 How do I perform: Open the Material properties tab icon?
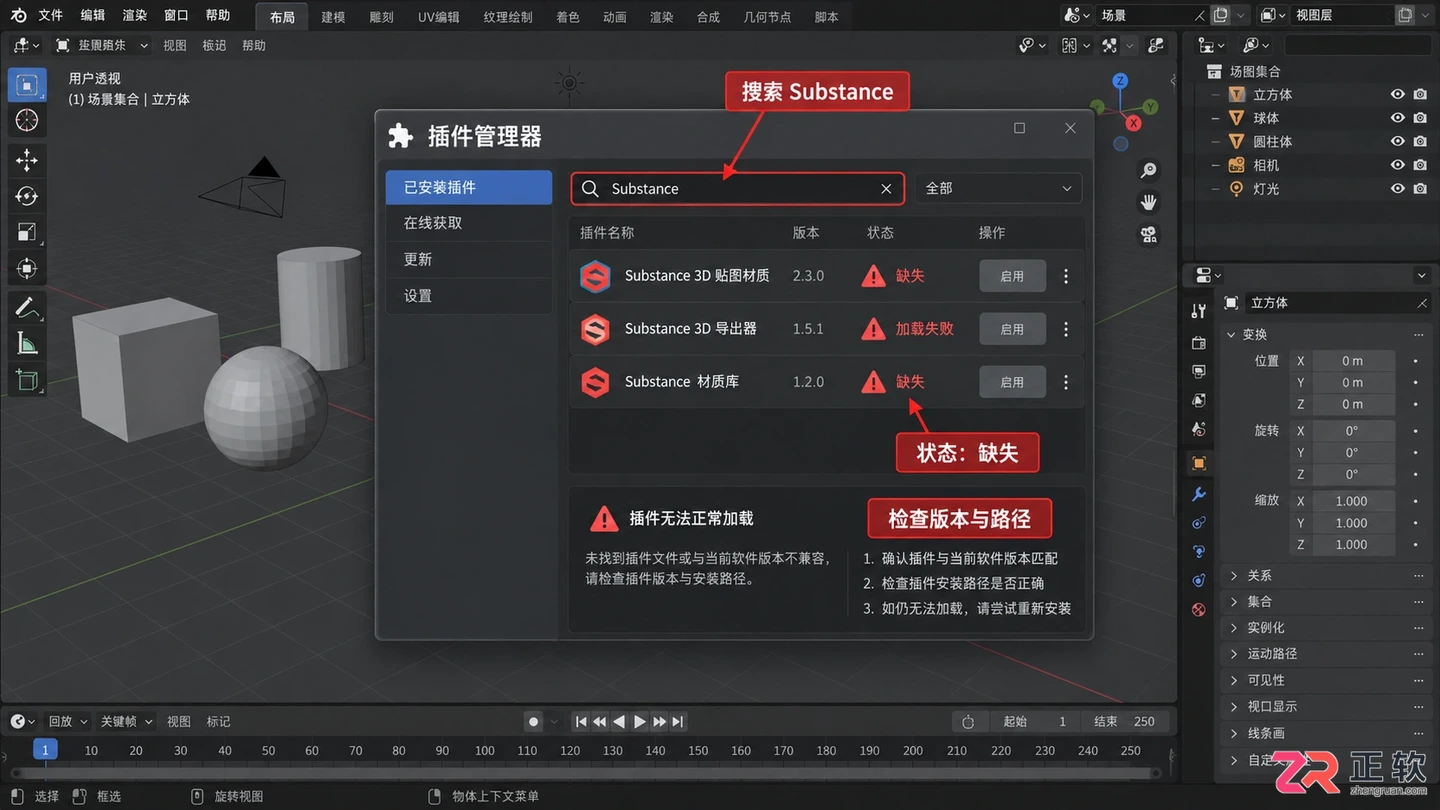1199,609
